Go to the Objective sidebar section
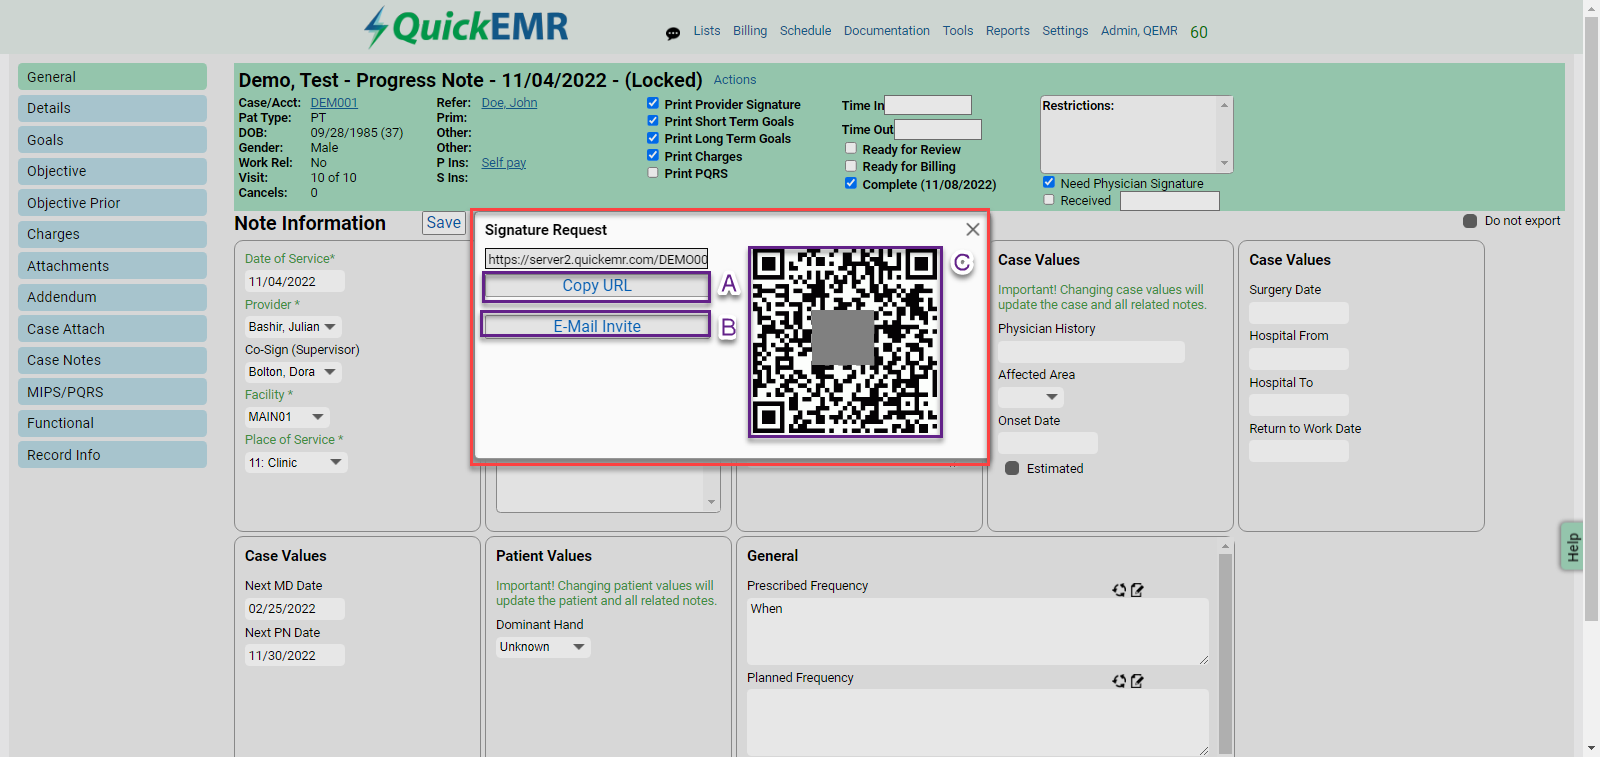This screenshot has height=757, width=1600. coord(112,171)
